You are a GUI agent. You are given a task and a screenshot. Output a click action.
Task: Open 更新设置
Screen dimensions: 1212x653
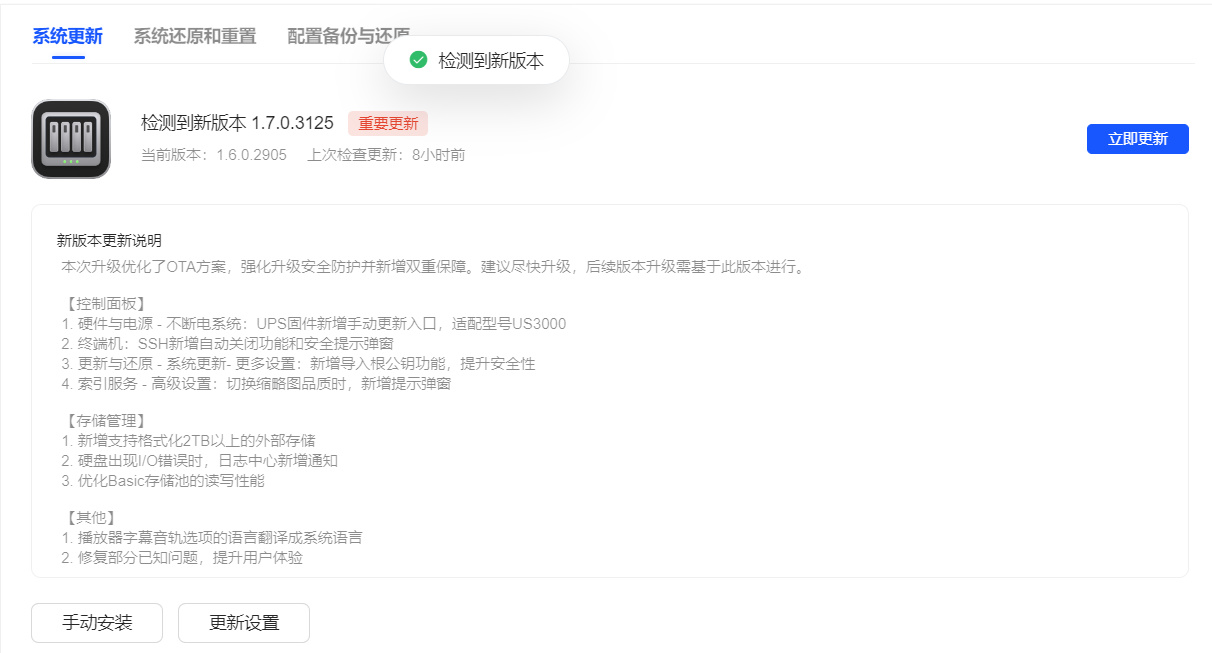tap(244, 623)
